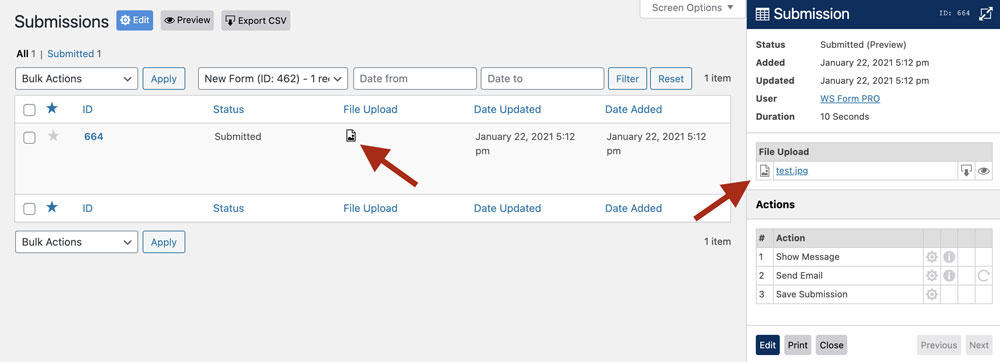The height and width of the screenshot is (362, 1000).
Task: Show the Submitted 1 filter view
Action: (x=74, y=54)
